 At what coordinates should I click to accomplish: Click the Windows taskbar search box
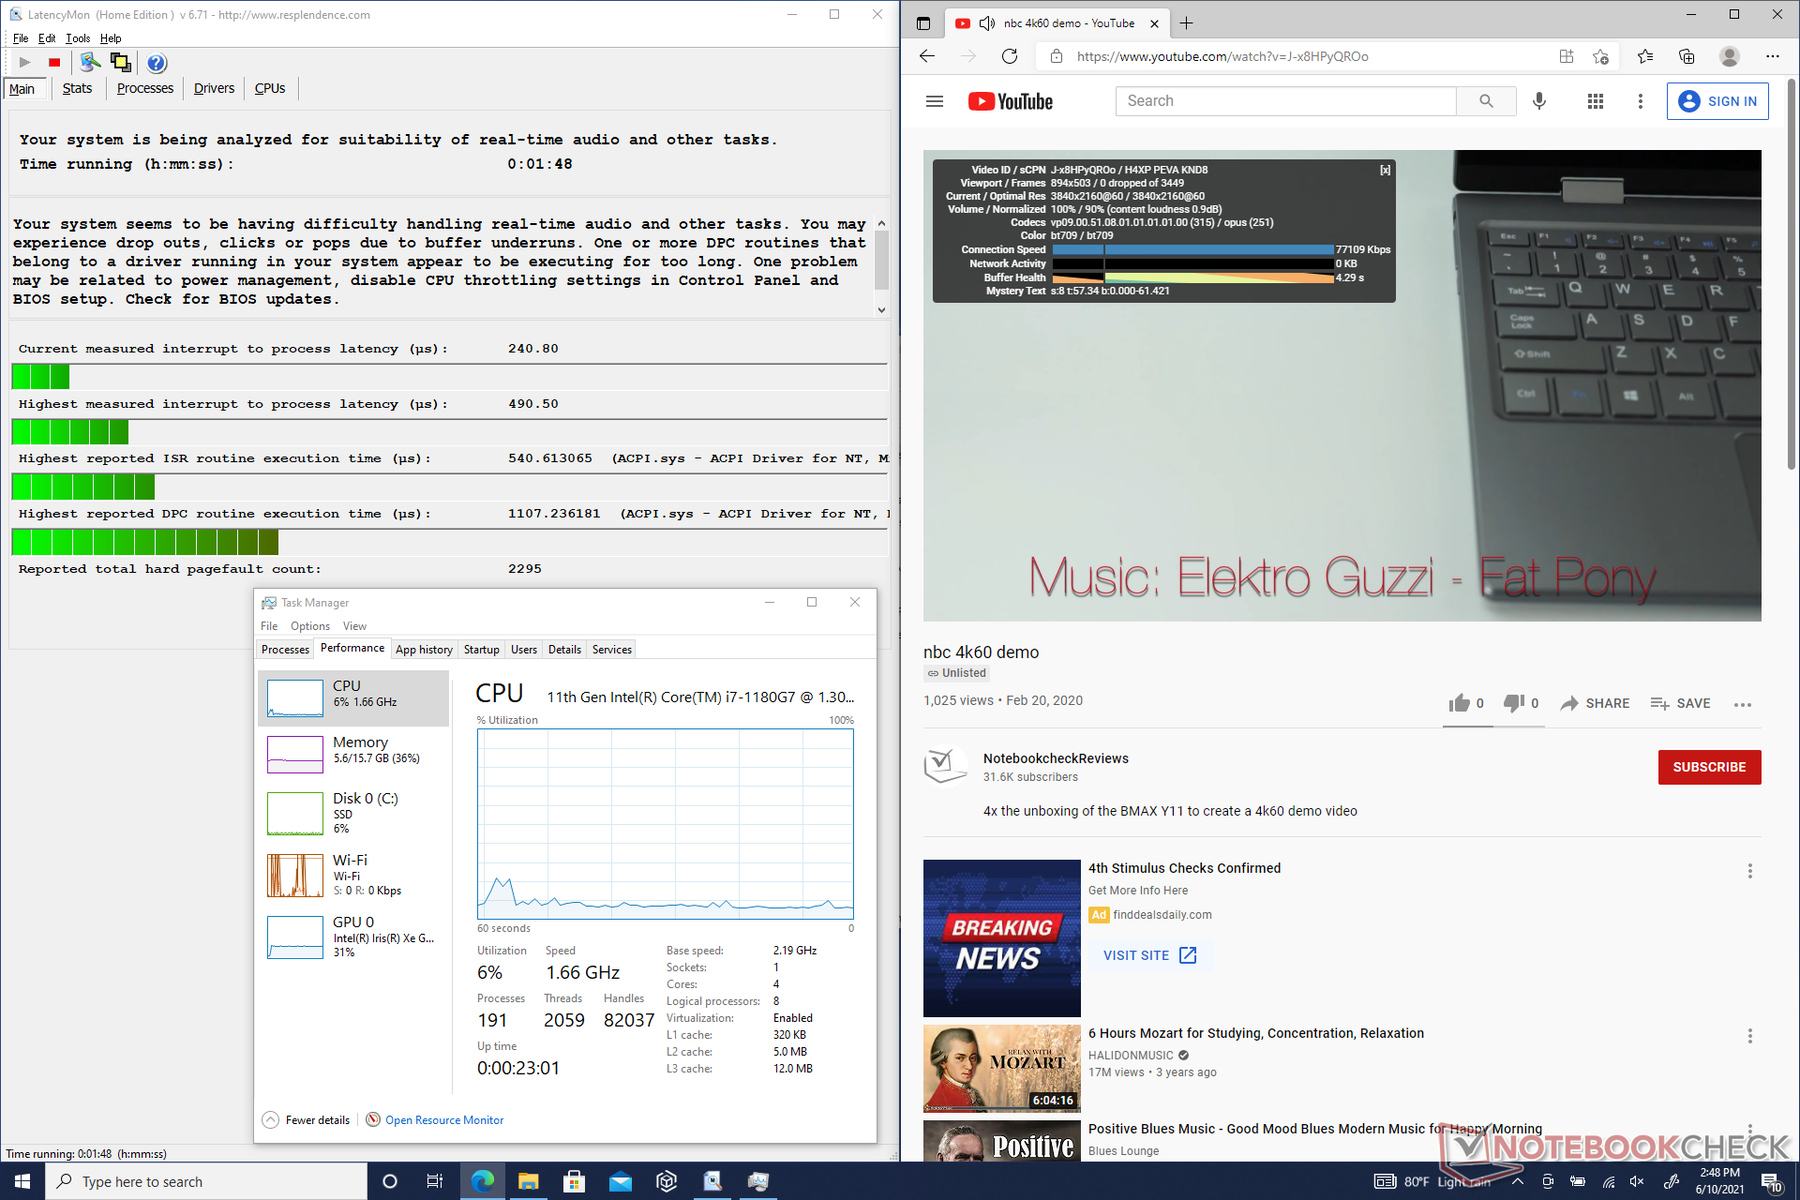(207, 1181)
